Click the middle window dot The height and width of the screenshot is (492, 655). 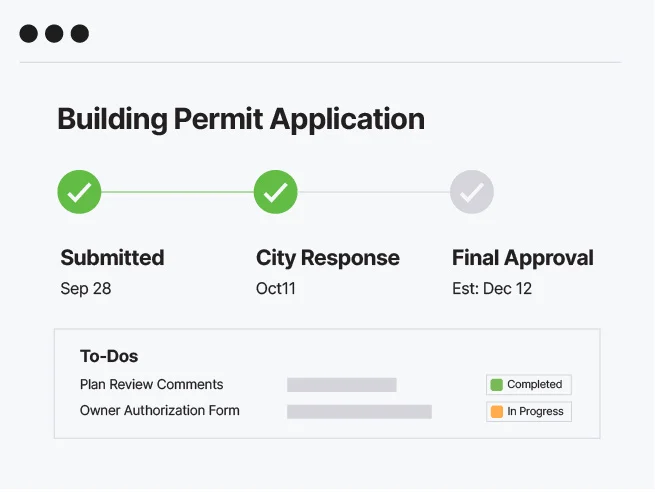click(54, 34)
